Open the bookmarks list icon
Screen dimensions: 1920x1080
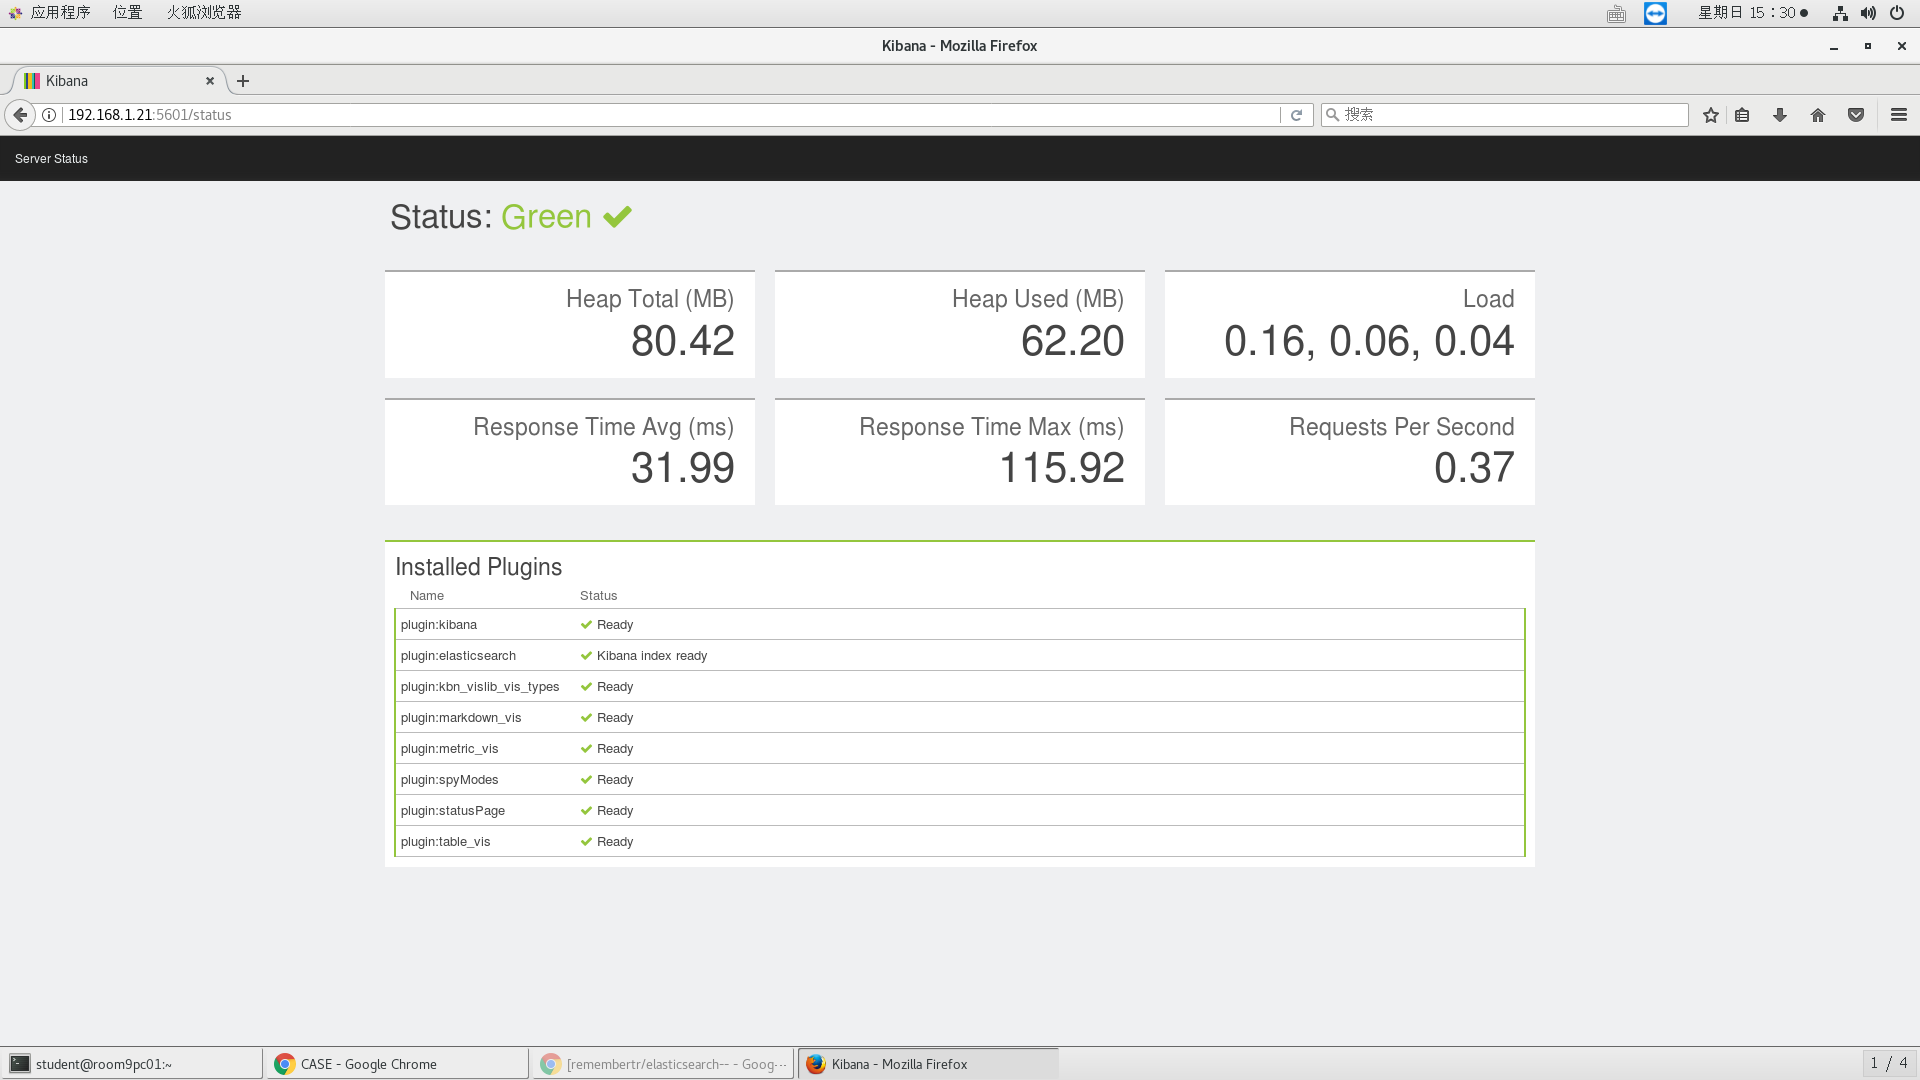[1742, 115]
